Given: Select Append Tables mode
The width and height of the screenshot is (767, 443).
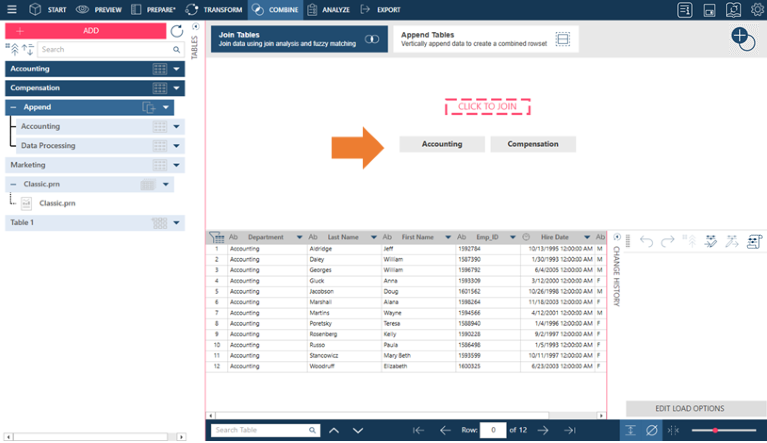Looking at the screenshot, I should [x=486, y=39].
